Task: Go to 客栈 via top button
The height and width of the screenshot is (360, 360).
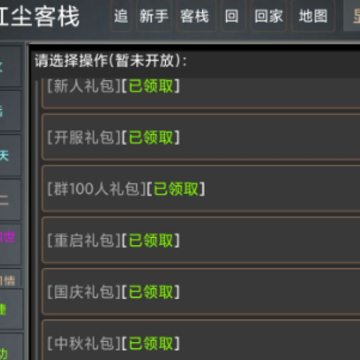Action: pos(195,16)
